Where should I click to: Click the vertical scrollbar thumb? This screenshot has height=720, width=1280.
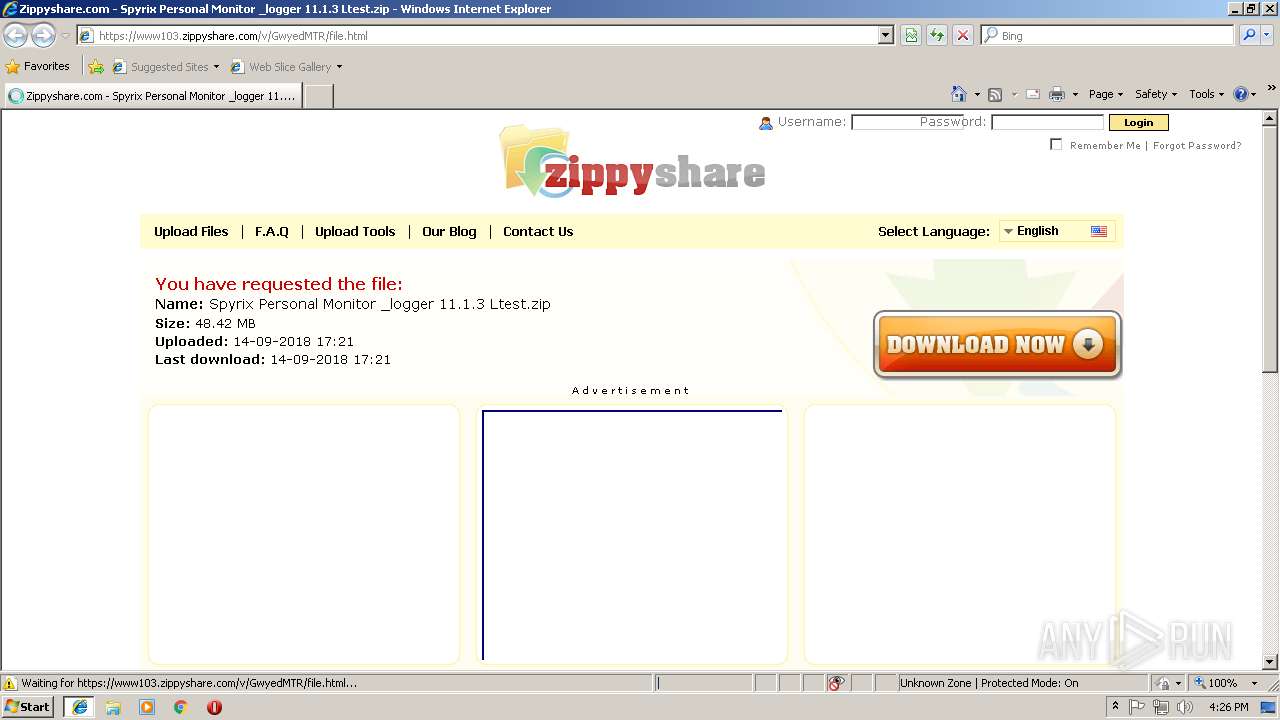[x=1270, y=249]
